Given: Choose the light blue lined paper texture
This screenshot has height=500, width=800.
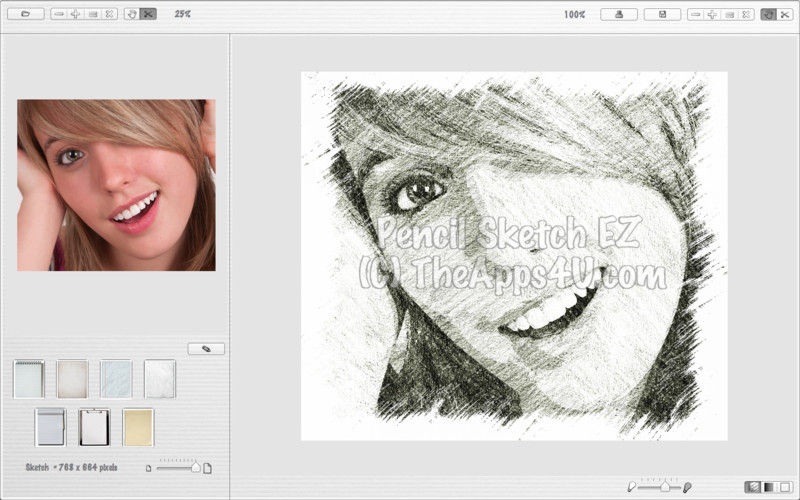Looking at the screenshot, I should click(116, 379).
